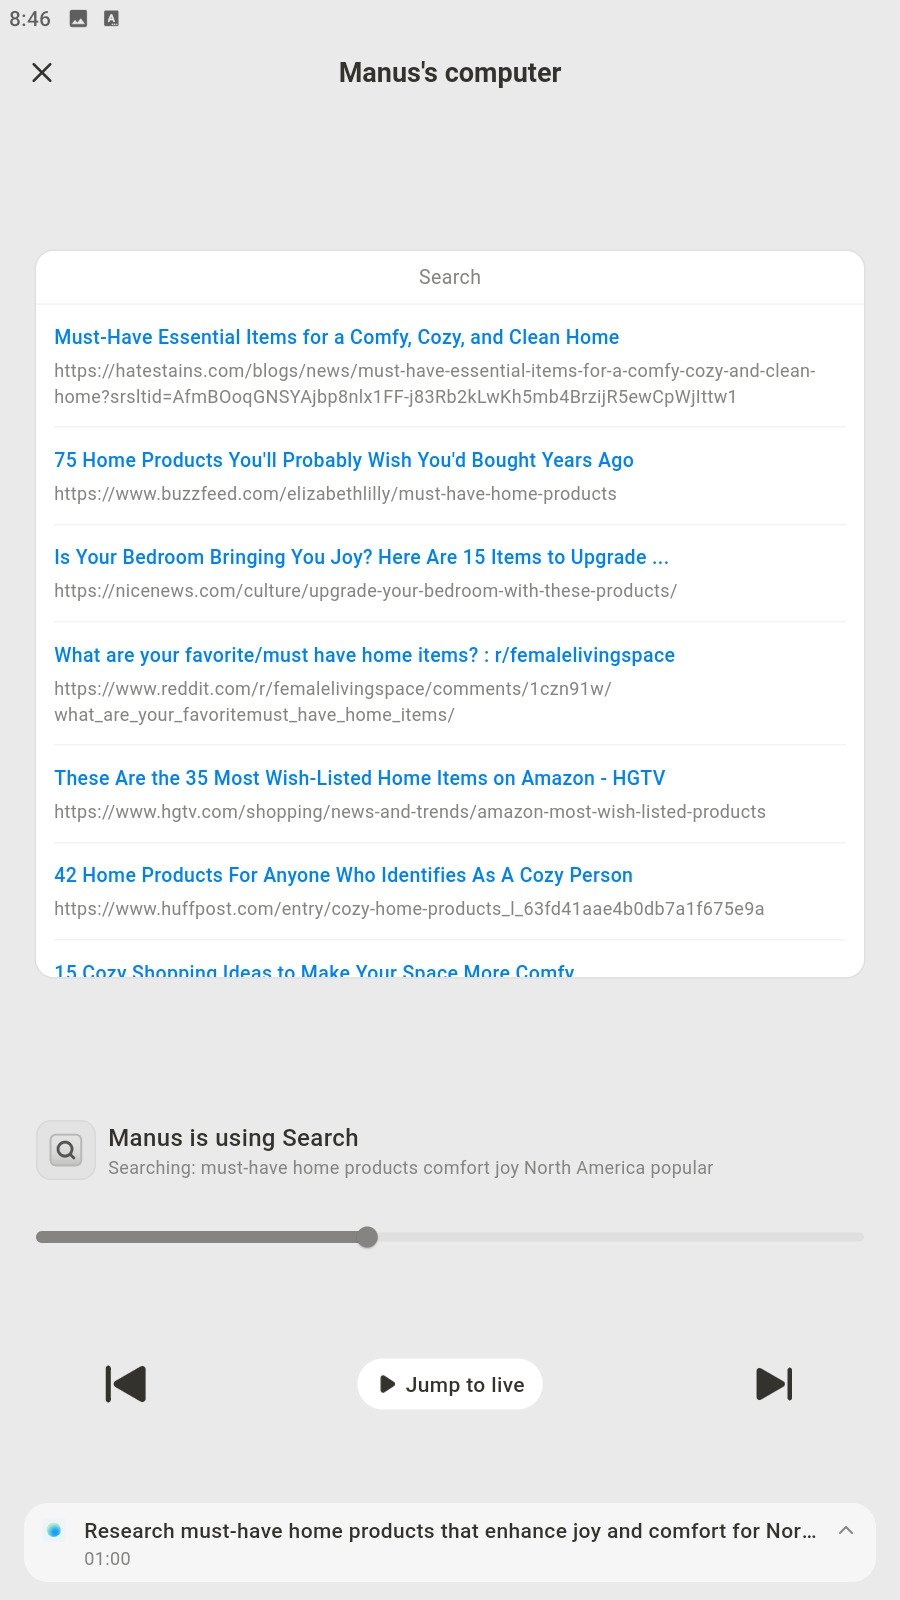Click the Search tool icon beside Manus status

pos(66,1150)
